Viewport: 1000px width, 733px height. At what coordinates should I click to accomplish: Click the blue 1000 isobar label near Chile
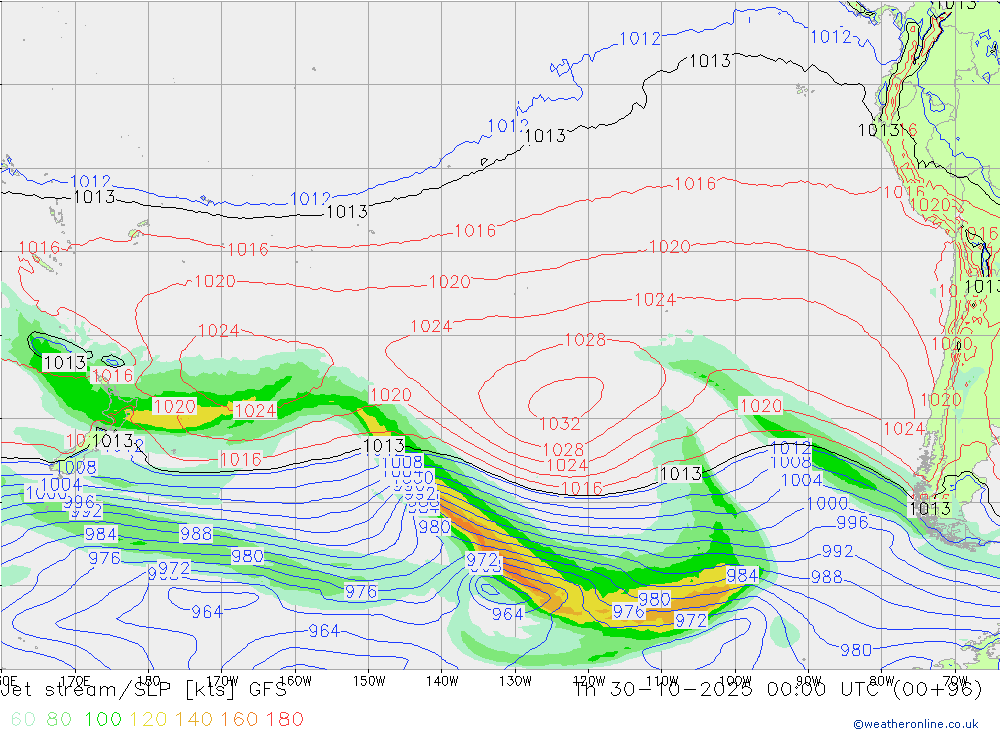pos(827,503)
